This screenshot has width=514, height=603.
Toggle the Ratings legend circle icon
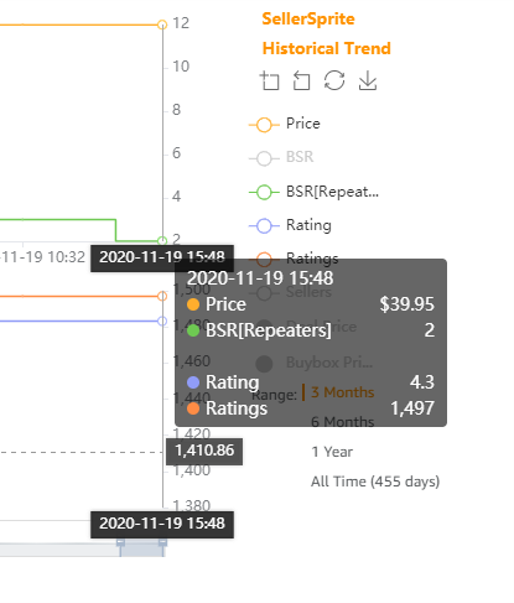(264, 259)
